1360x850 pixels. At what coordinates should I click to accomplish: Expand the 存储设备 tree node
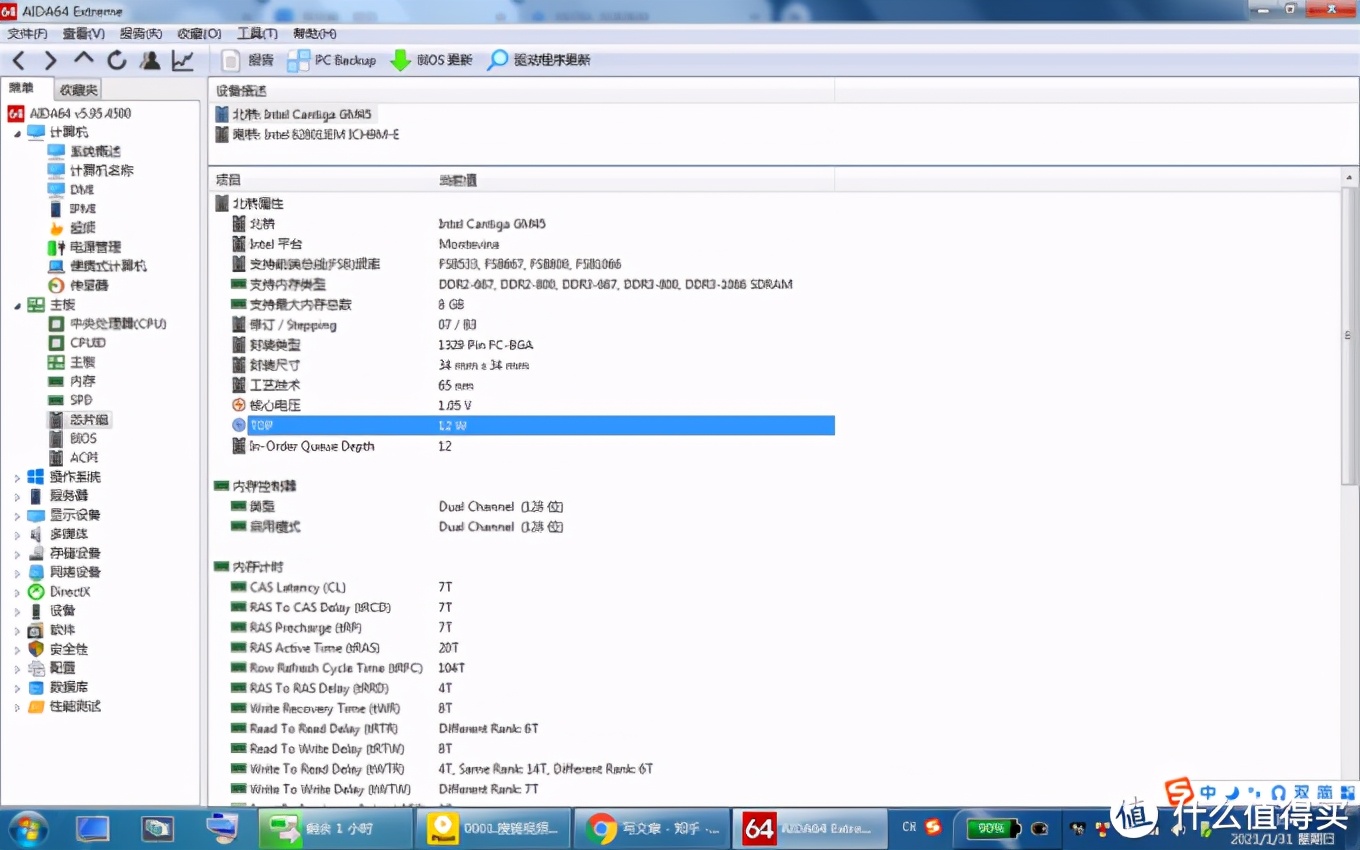[x=17, y=553]
